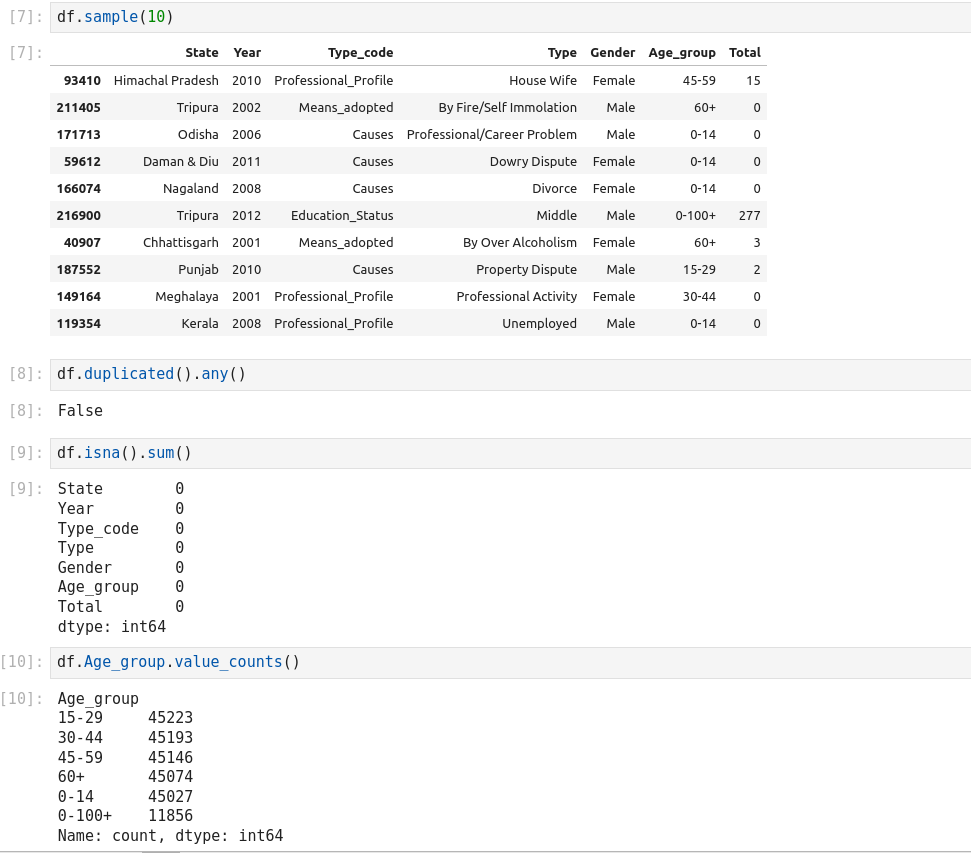971x853 pixels.
Task: Click the Total column header
Action: 744,53
